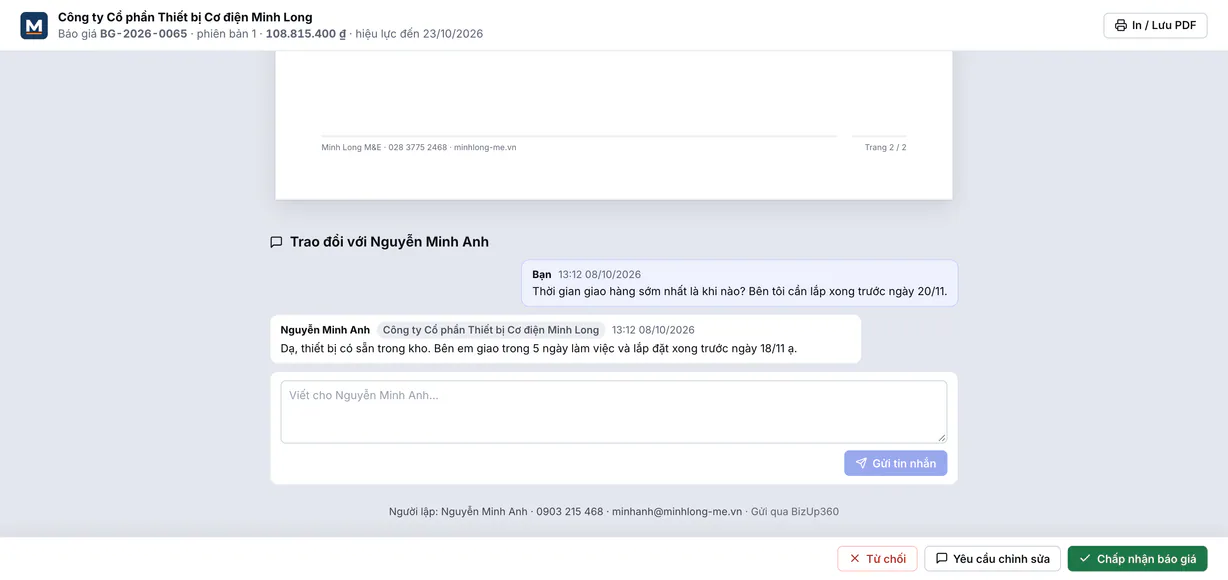
Task: Send message with Gửi tin nhắn button
Action: click(895, 463)
